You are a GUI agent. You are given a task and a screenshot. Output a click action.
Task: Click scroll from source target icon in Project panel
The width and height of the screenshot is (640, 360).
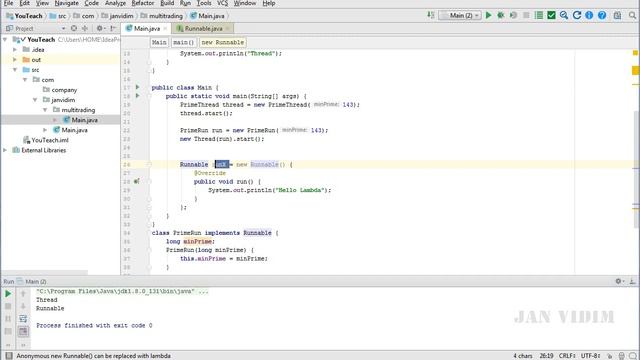73,29
